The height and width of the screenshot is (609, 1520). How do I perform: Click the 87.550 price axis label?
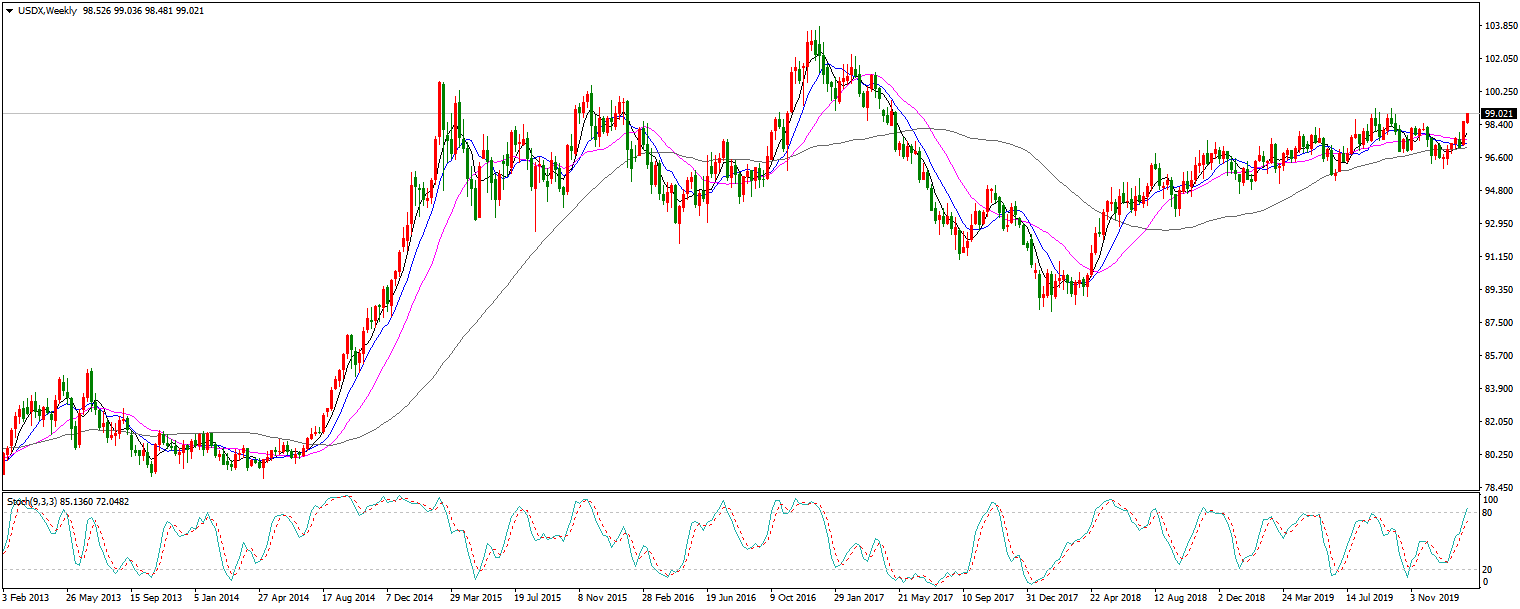[1497, 323]
